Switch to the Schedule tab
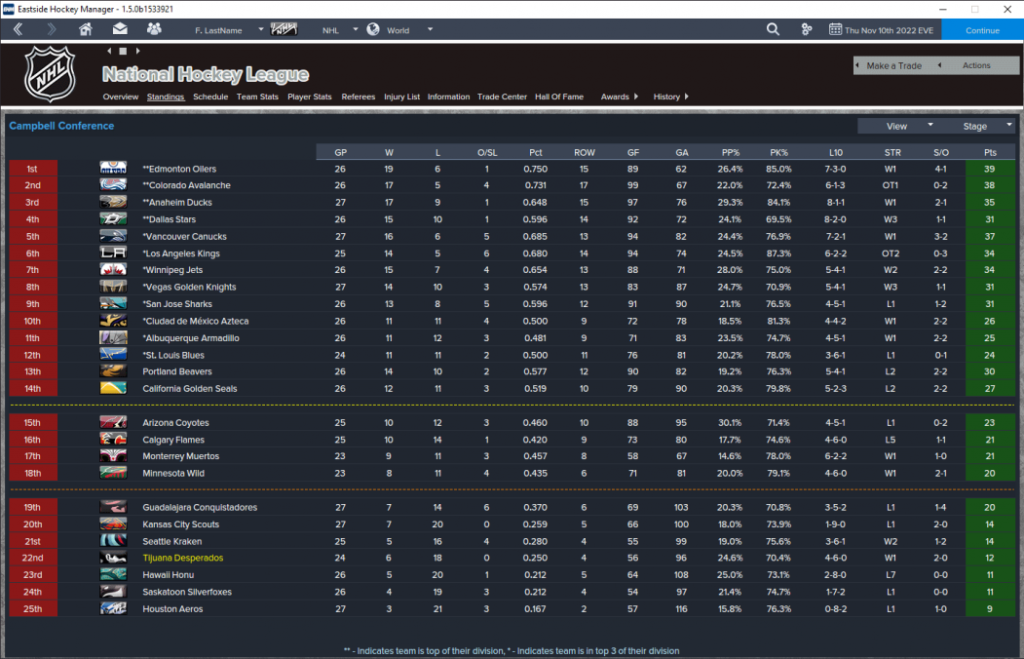This screenshot has width=1024, height=659. [210, 97]
